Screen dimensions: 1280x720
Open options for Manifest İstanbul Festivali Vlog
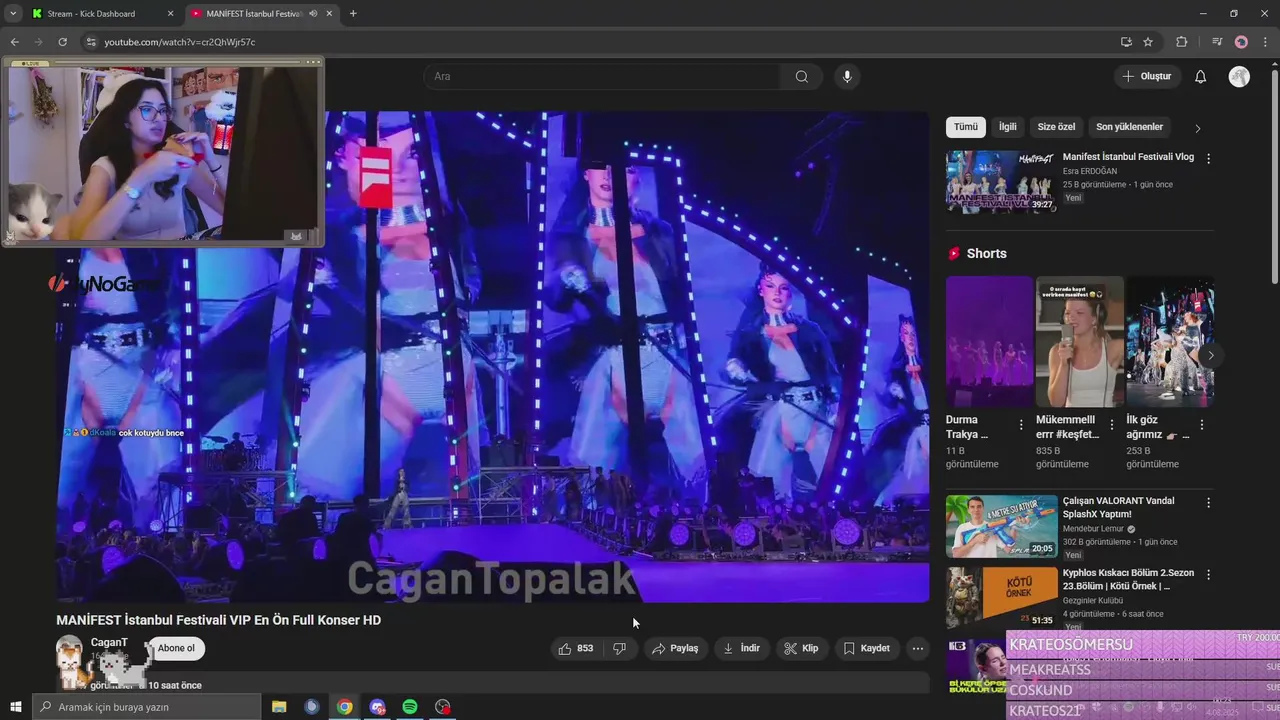[x=1208, y=159]
